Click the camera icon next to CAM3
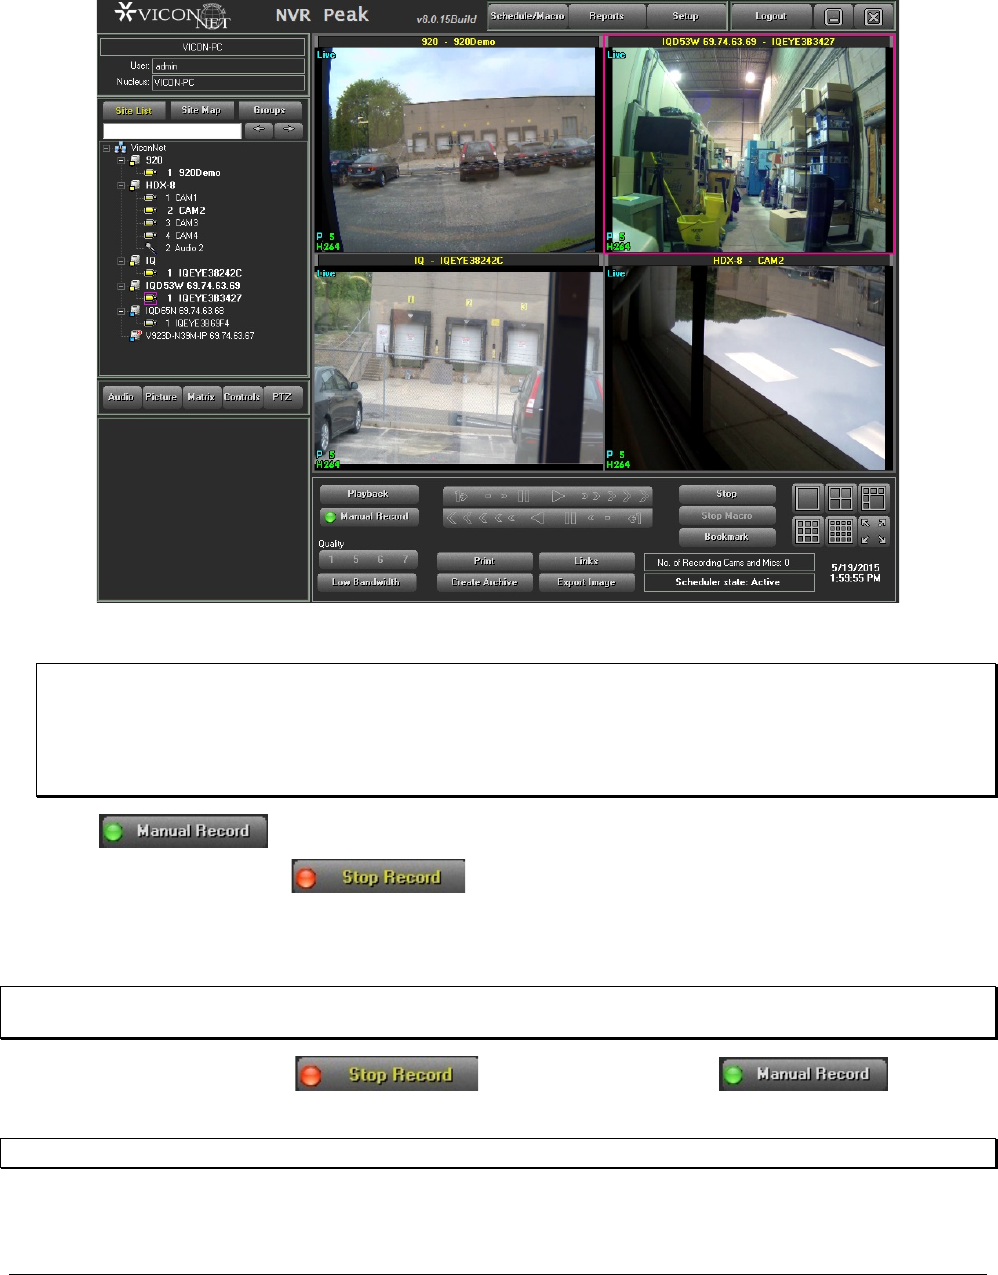The width and height of the screenshot is (998, 1275). [150, 223]
